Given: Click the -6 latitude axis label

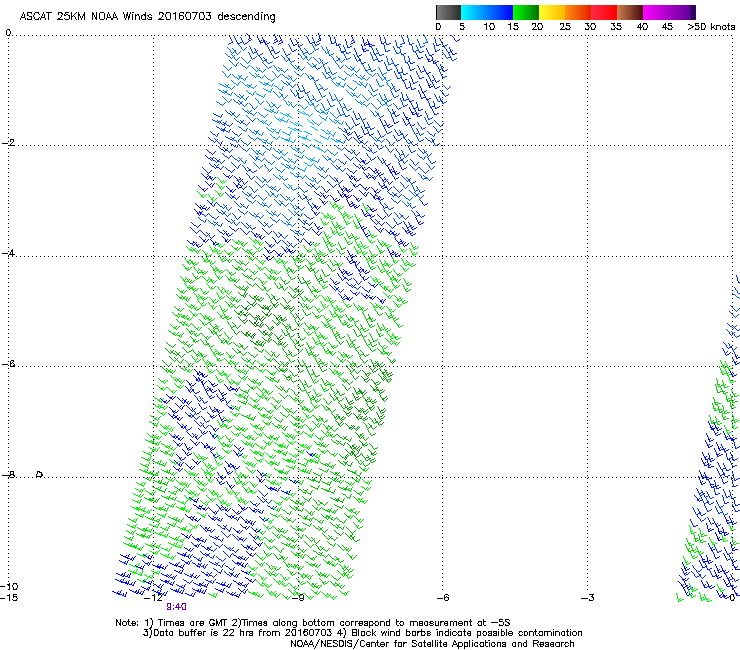Looking at the screenshot, I should click(x=8, y=364).
